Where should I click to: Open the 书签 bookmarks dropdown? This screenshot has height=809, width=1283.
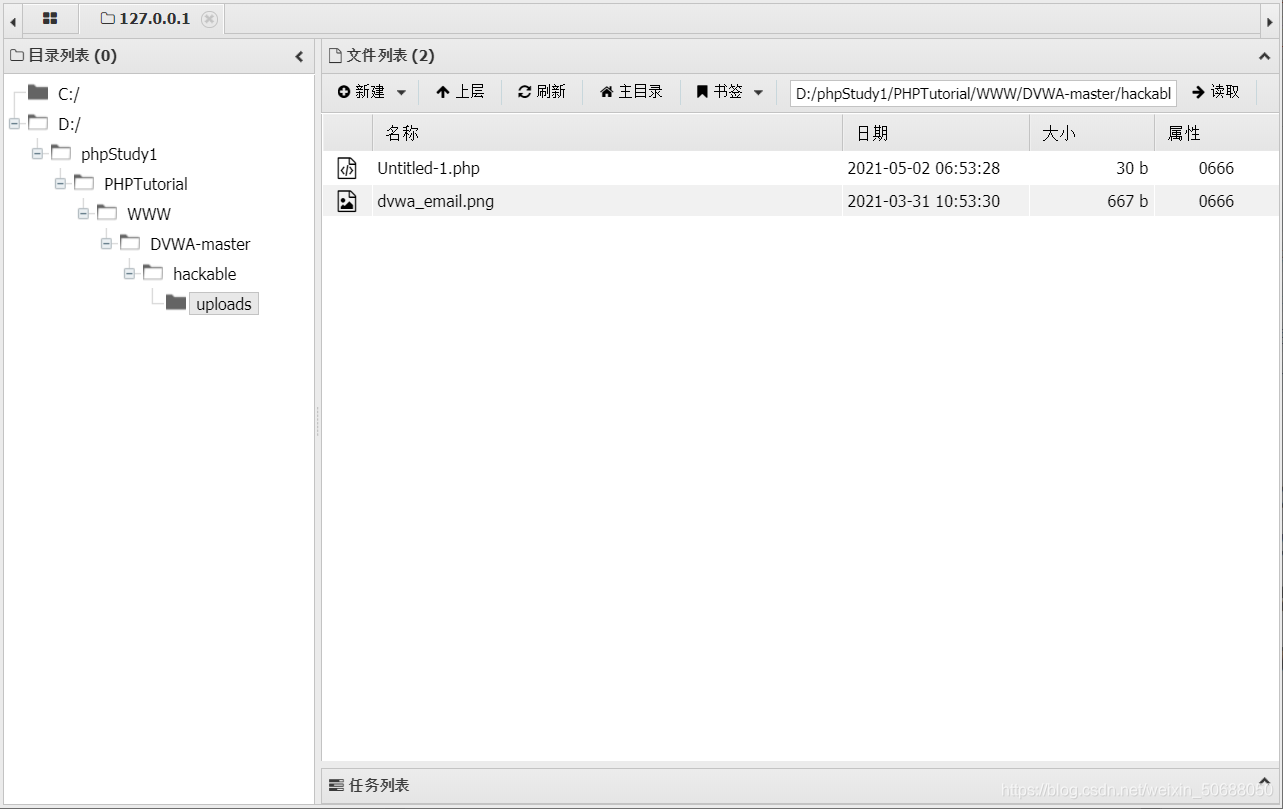[x=730, y=92]
